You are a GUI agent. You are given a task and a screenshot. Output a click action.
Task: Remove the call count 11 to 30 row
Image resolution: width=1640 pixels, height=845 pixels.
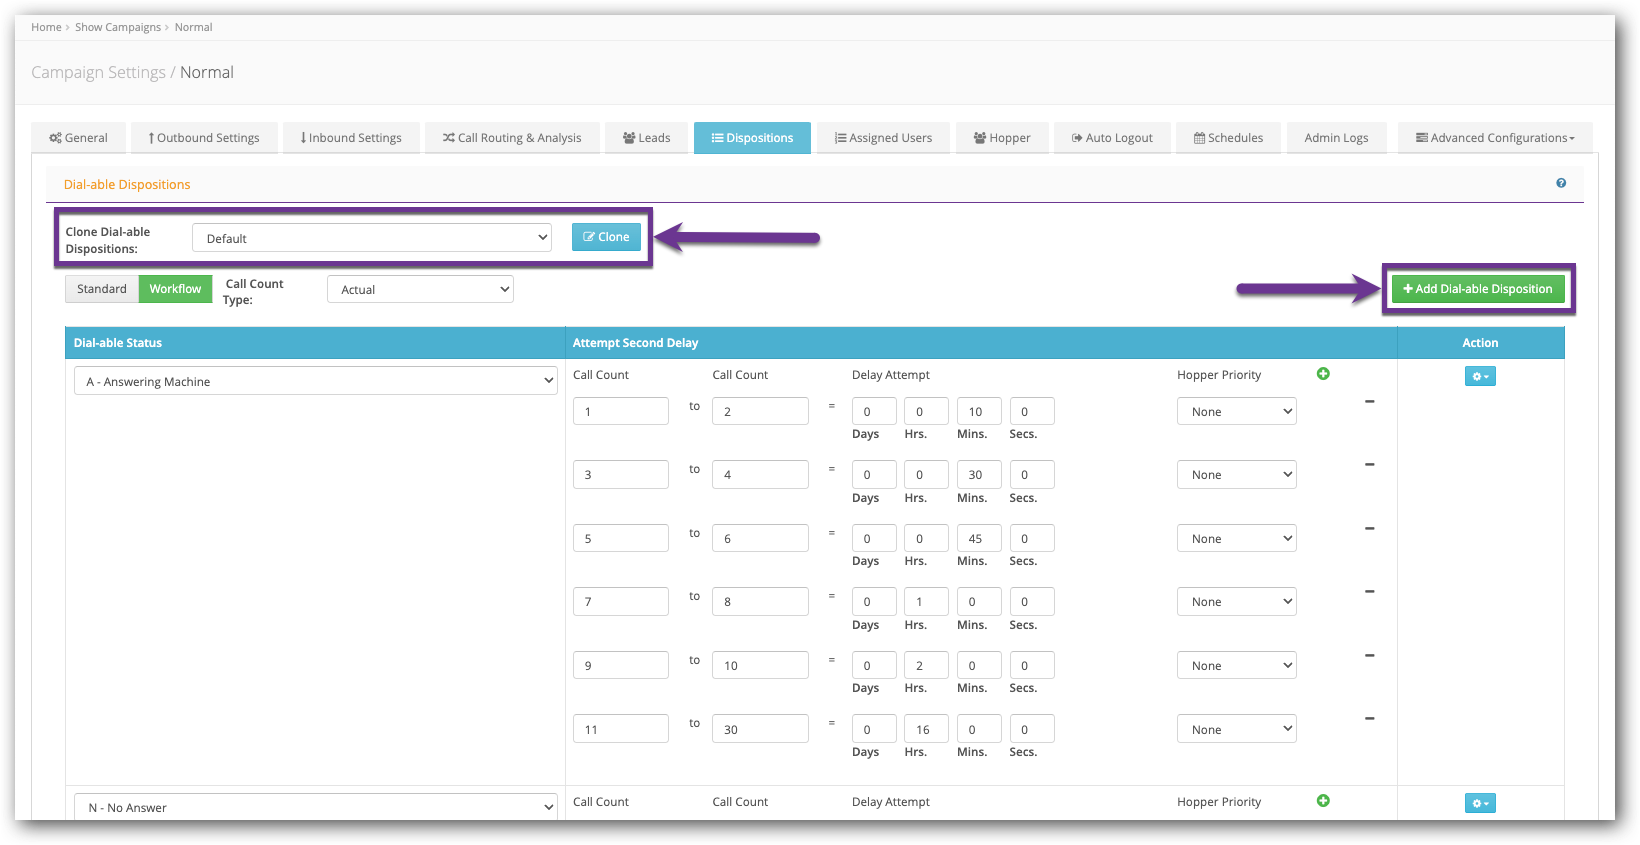(1370, 719)
